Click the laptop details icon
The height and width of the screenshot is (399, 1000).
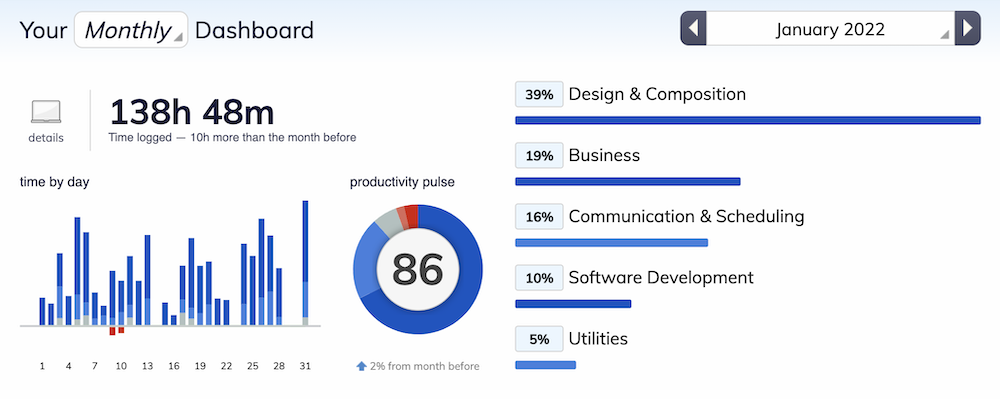(x=46, y=112)
